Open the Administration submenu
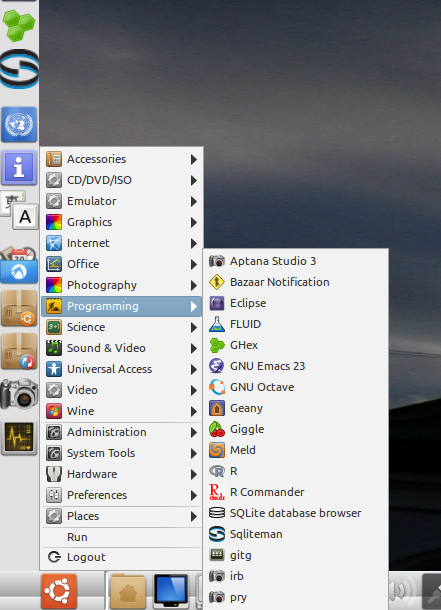This screenshot has height=610, width=441. point(121,432)
